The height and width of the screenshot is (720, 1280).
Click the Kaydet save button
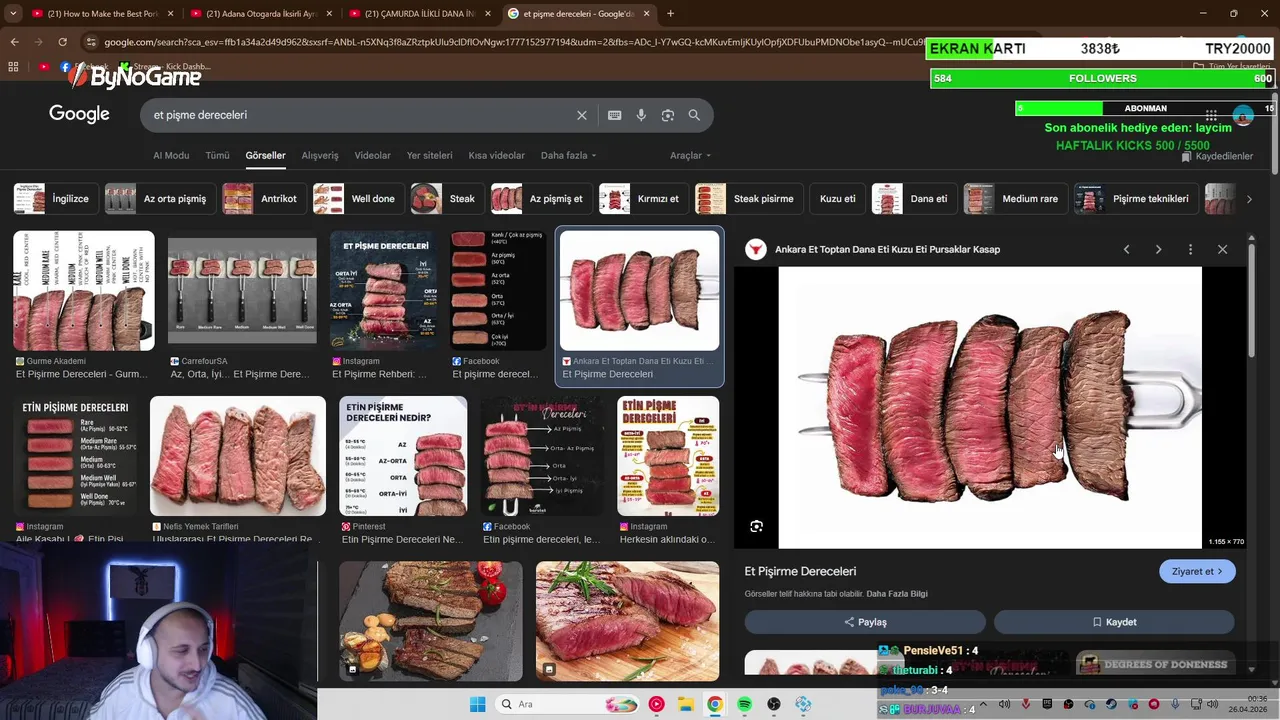pos(1114,622)
